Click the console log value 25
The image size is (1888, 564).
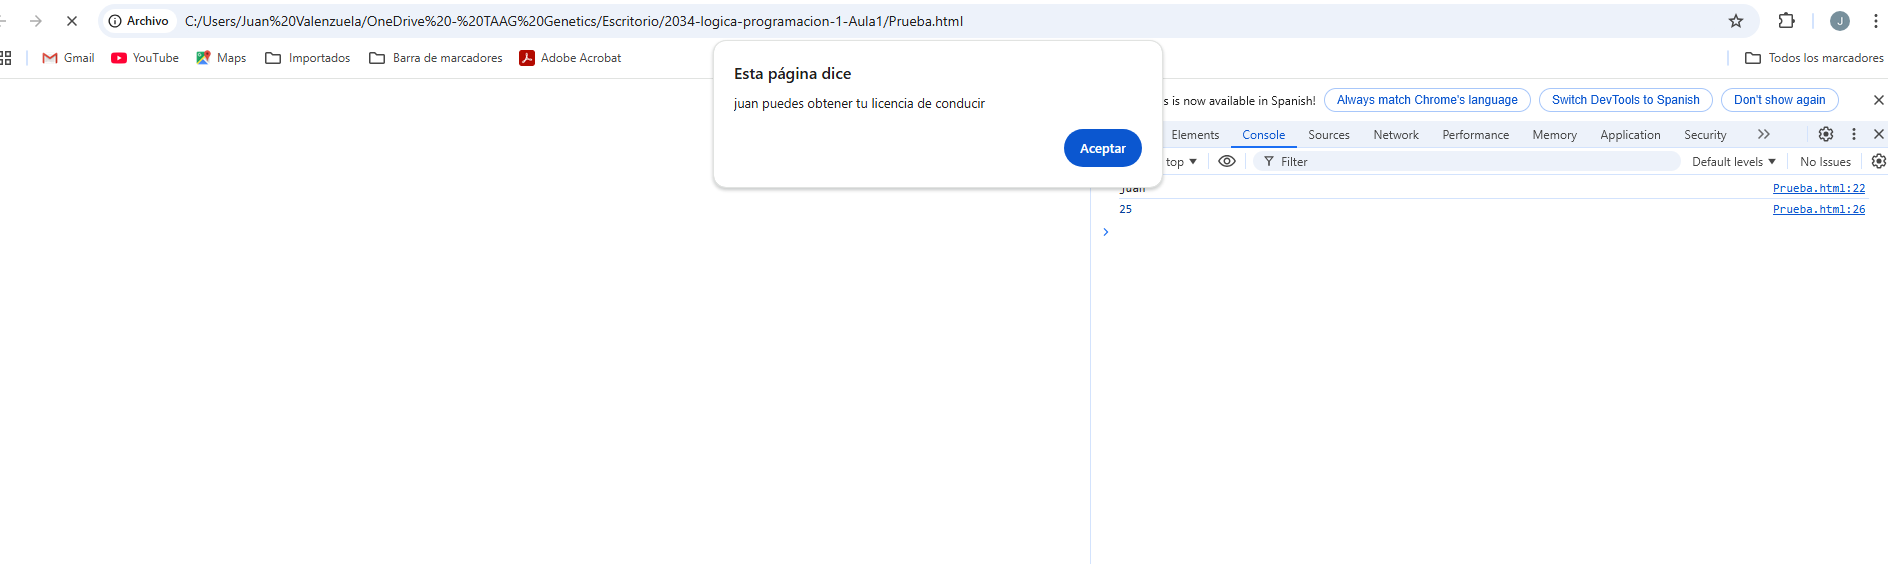tap(1125, 209)
